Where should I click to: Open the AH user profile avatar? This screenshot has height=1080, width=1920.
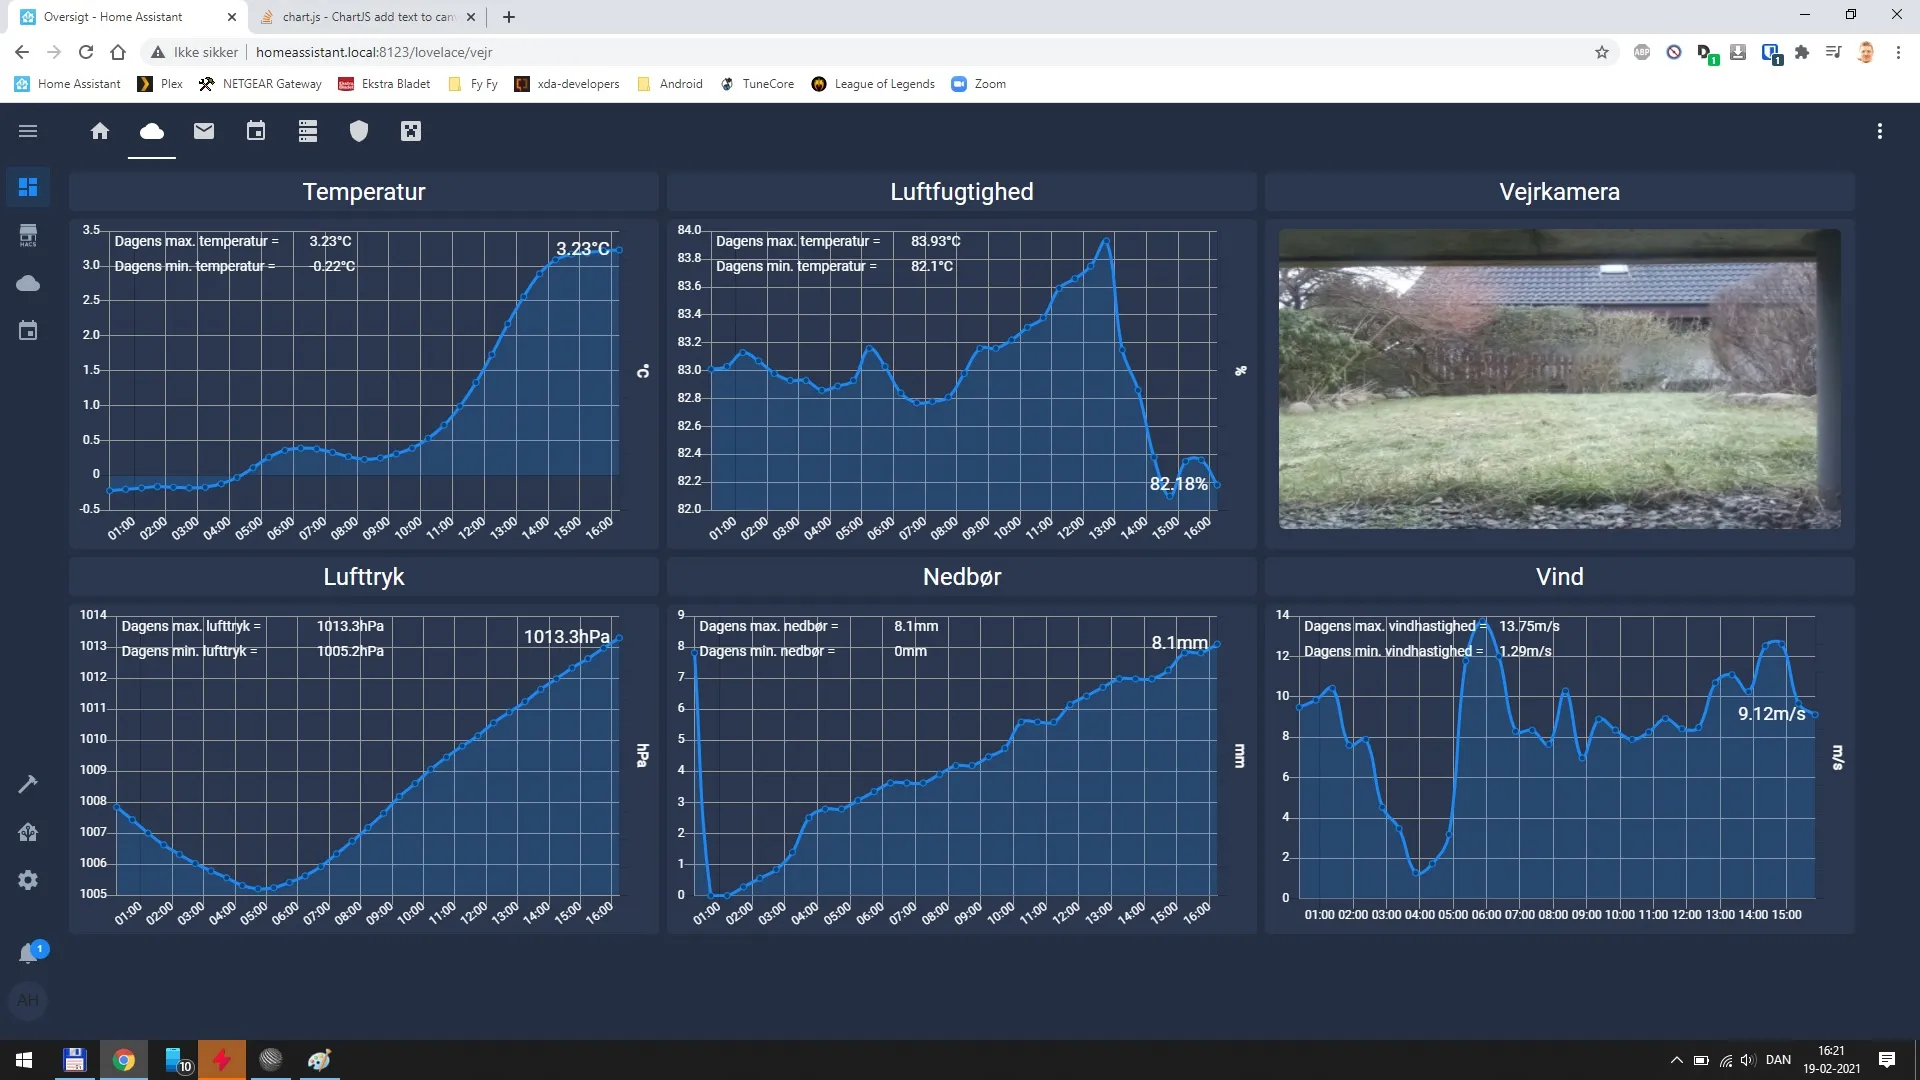point(28,1000)
